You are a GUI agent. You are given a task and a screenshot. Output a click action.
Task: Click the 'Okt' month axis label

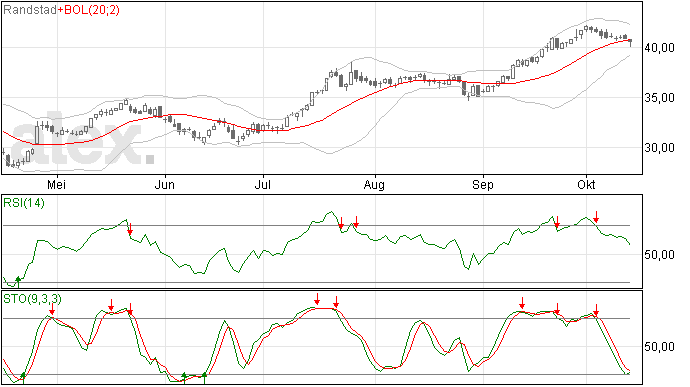[x=586, y=185]
